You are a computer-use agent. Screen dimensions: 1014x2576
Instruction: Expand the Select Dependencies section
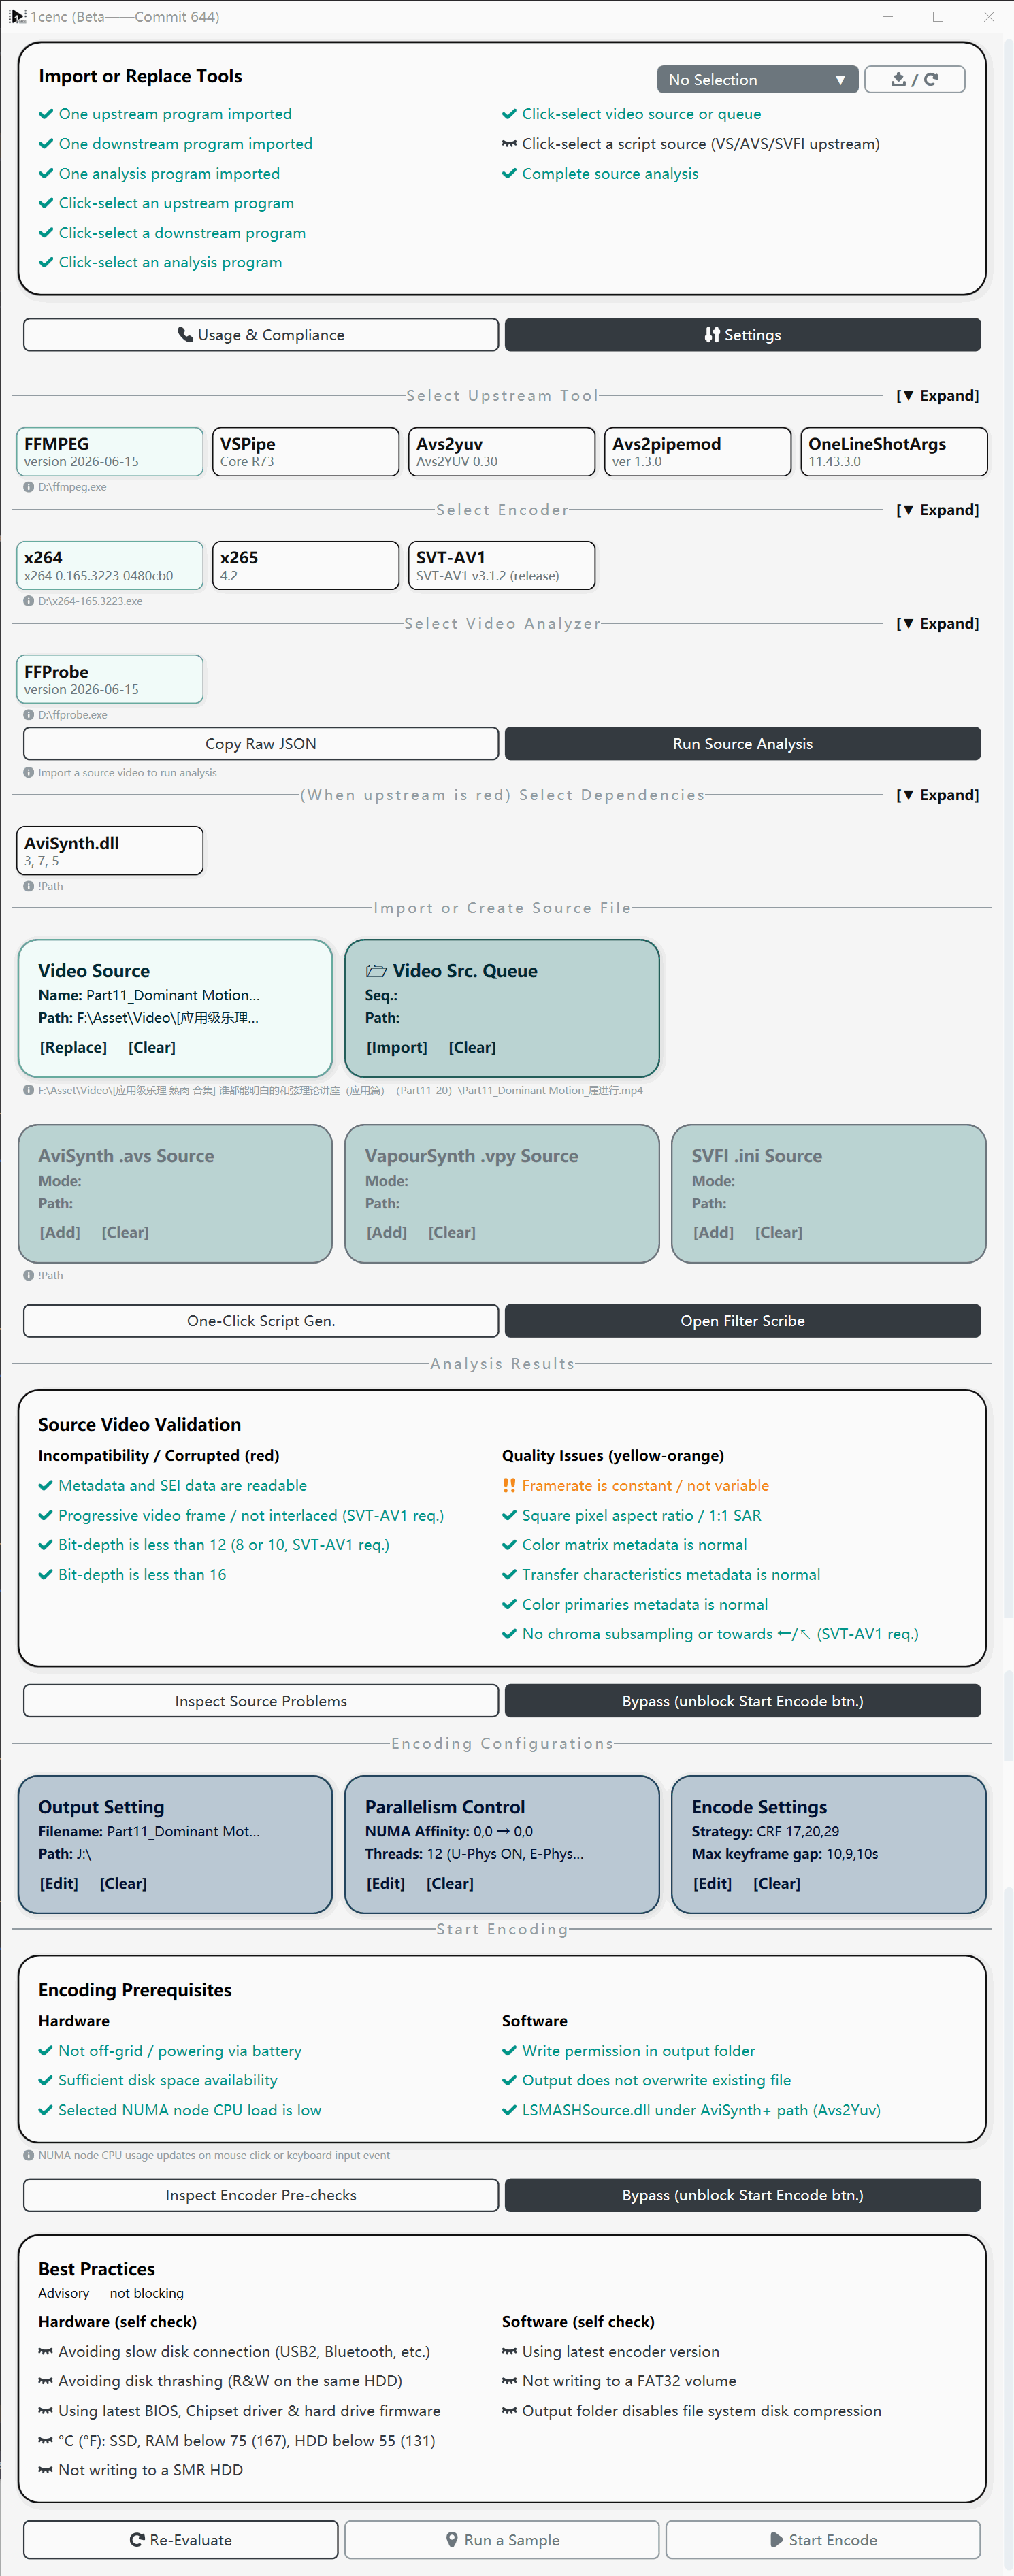click(937, 795)
